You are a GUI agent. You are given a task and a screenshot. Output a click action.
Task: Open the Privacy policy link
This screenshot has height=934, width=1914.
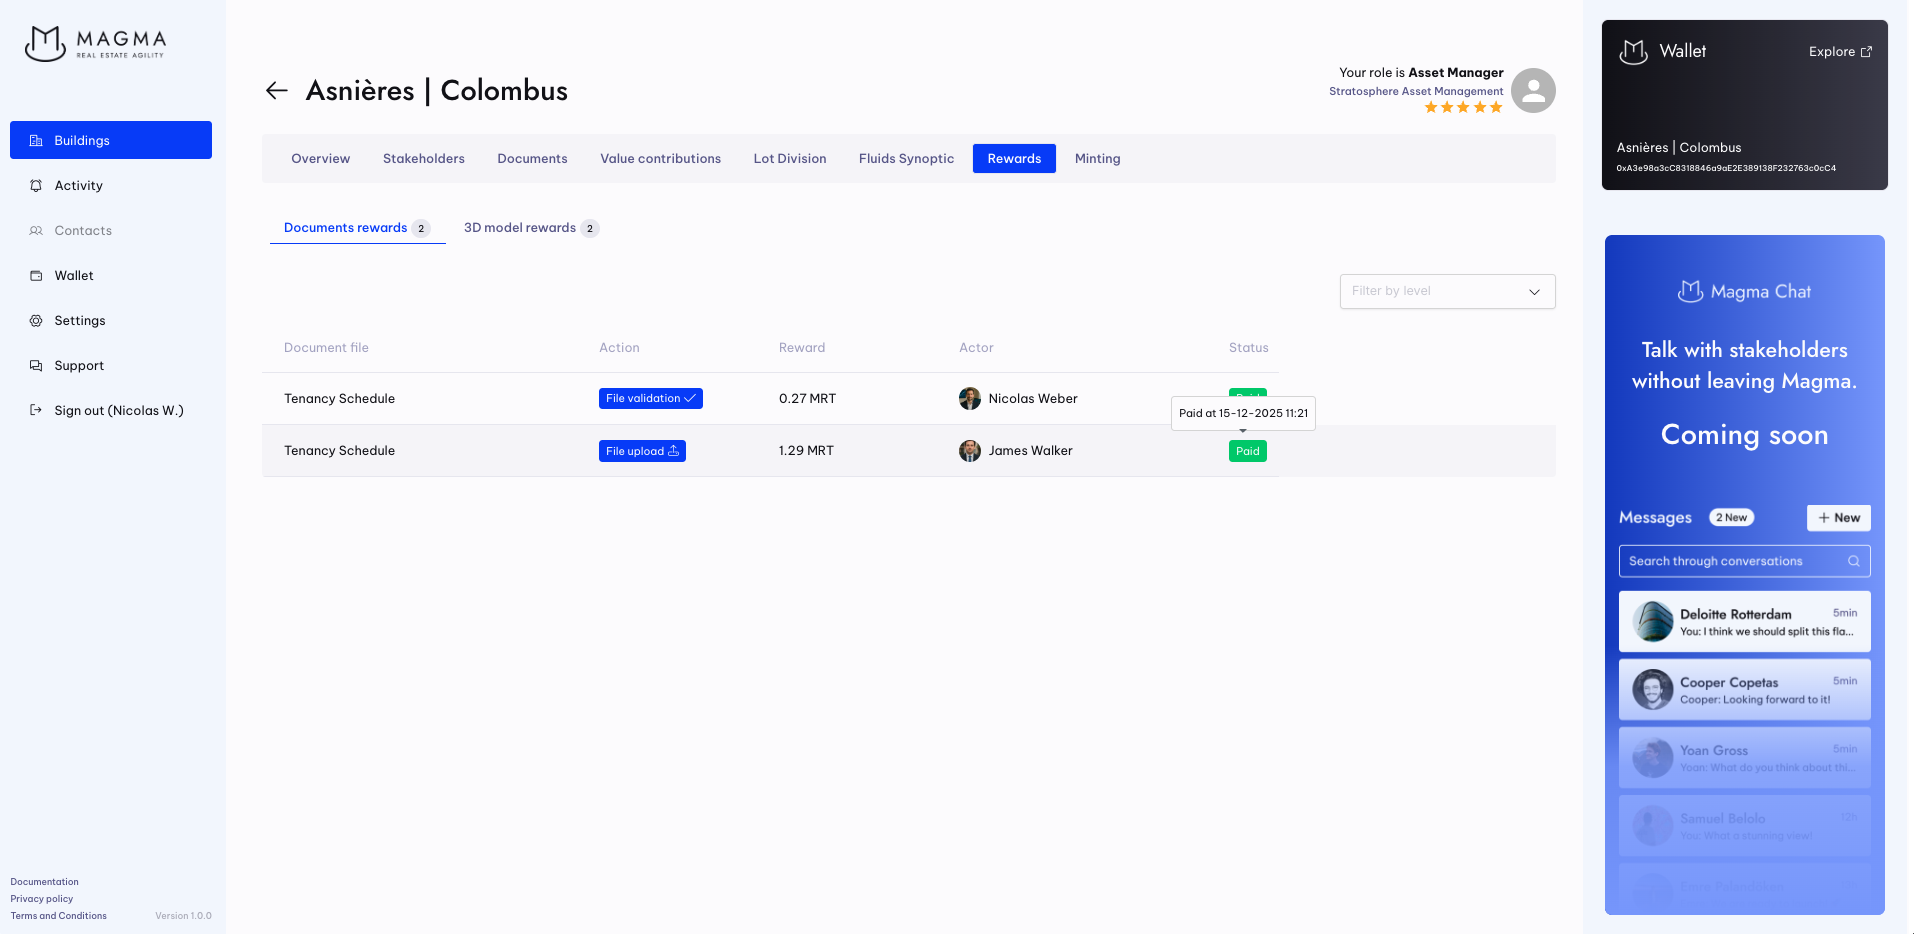click(42, 899)
